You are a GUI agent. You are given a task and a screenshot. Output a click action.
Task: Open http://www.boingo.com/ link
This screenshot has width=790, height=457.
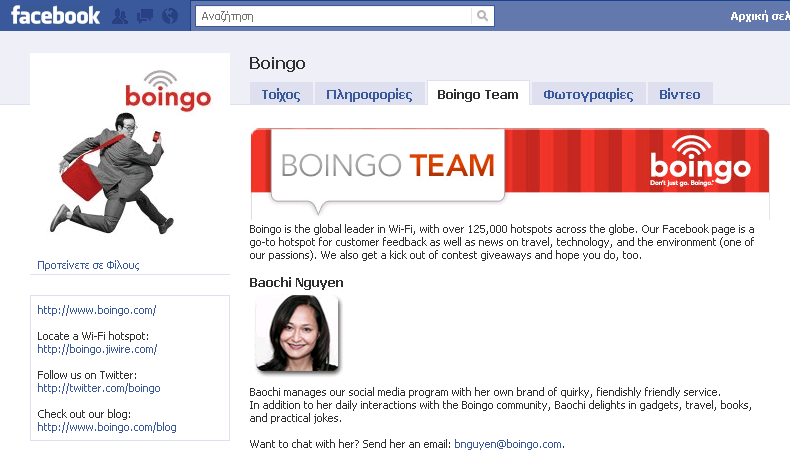tap(97, 310)
